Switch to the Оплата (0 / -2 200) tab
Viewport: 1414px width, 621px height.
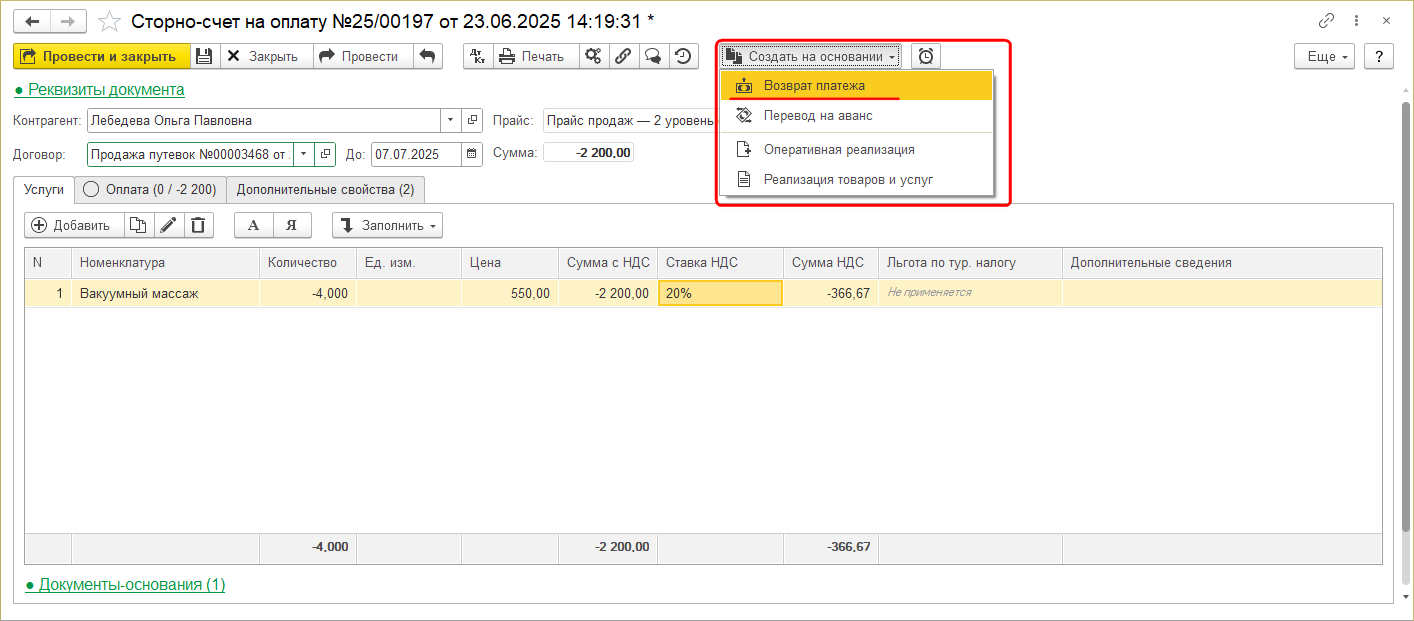coord(151,189)
